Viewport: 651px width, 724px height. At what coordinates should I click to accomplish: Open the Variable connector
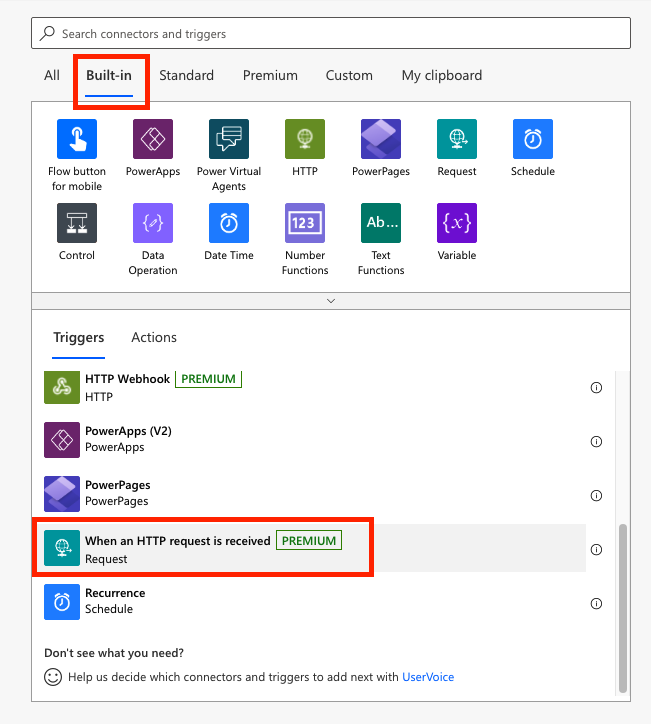coord(457,223)
